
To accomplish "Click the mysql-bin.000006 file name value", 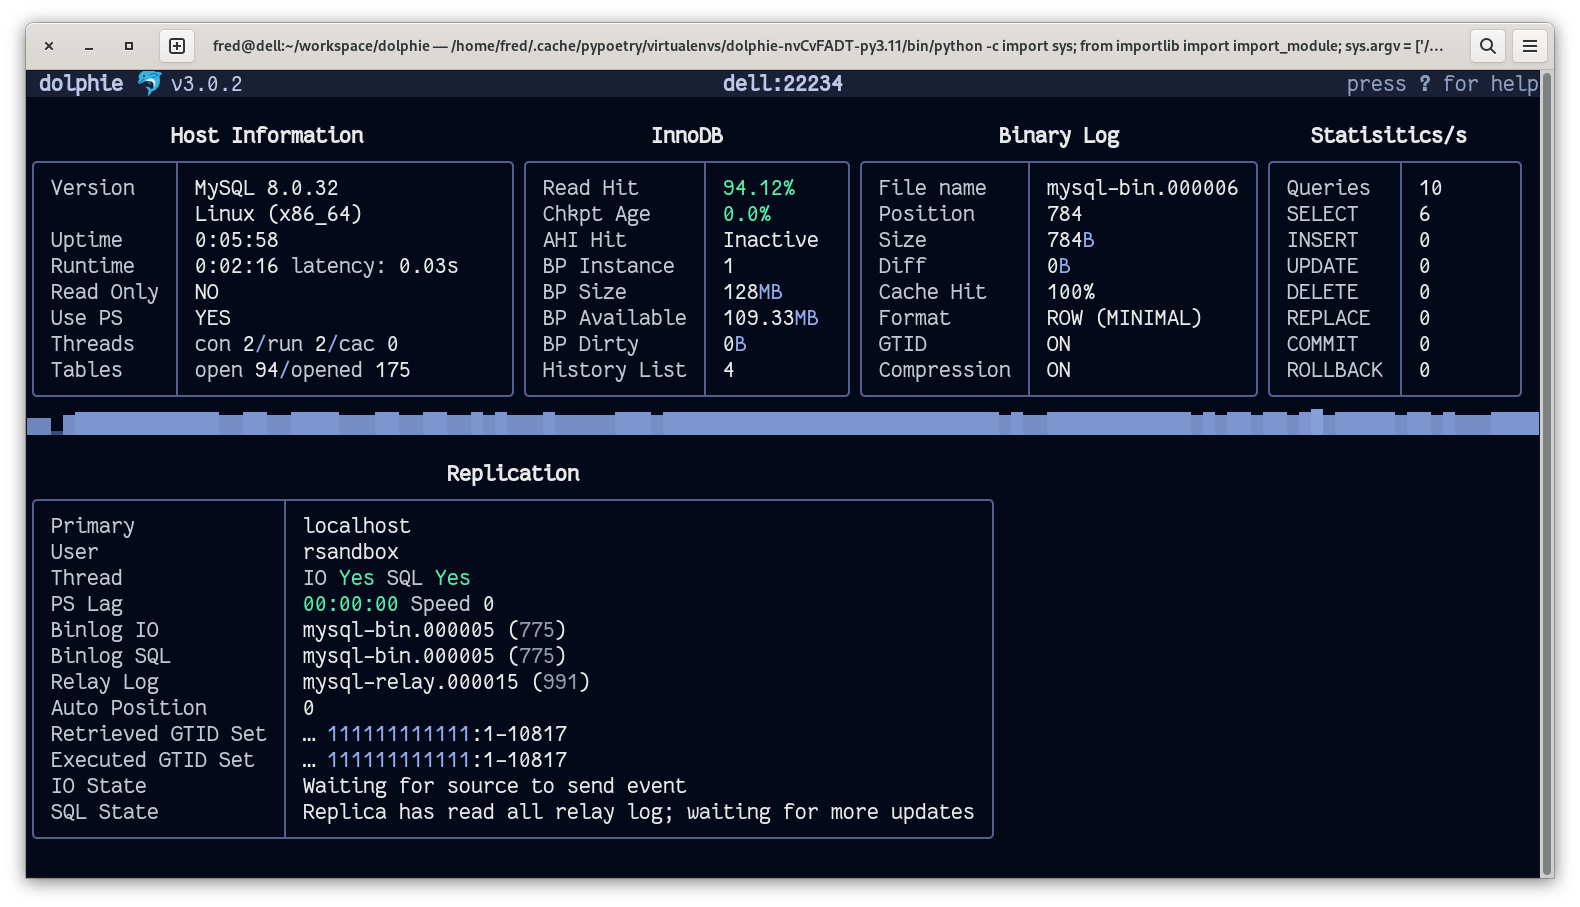I will 1142,188.
